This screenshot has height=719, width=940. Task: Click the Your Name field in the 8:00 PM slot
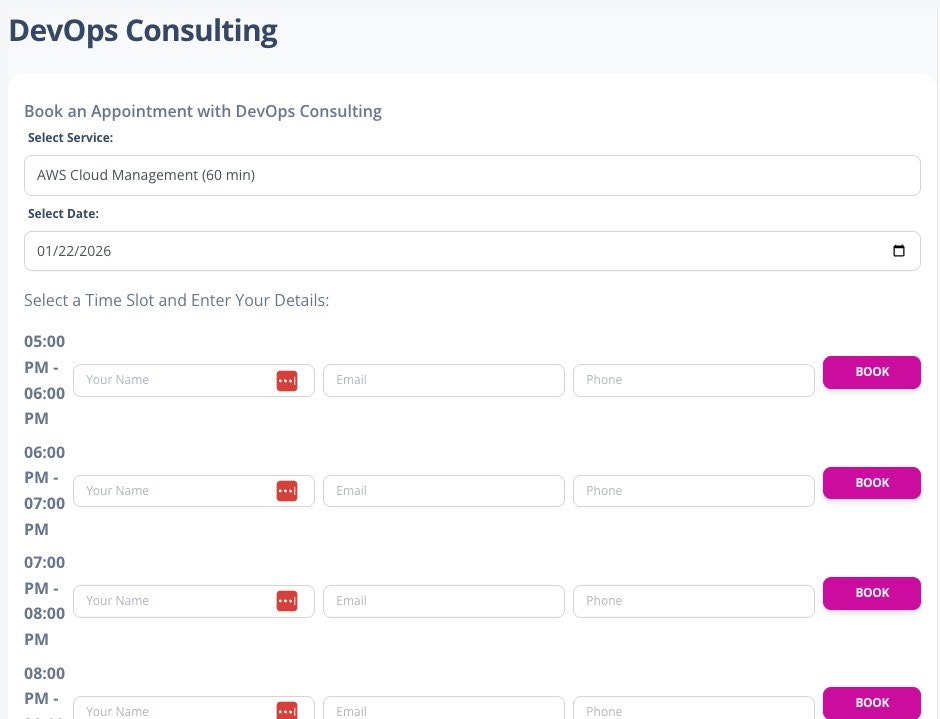pos(170,711)
